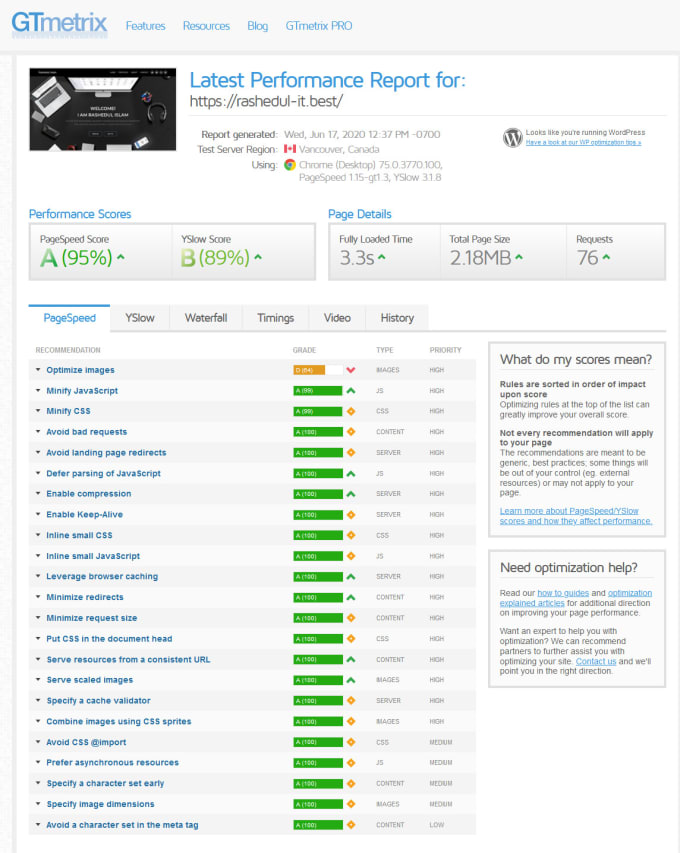Click the orange diamond icon beside Avoid bad requests
This screenshot has width=680, height=853.
[x=351, y=432]
